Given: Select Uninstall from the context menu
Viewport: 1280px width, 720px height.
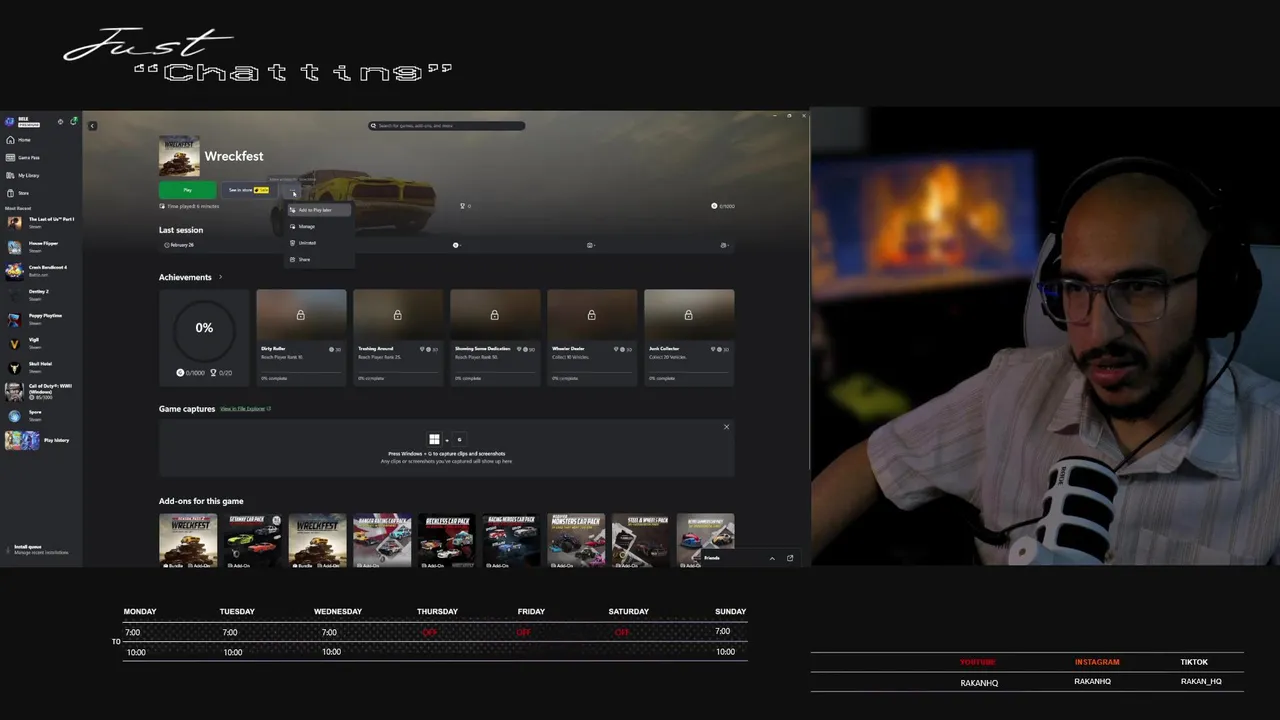Looking at the screenshot, I should 318,243.
